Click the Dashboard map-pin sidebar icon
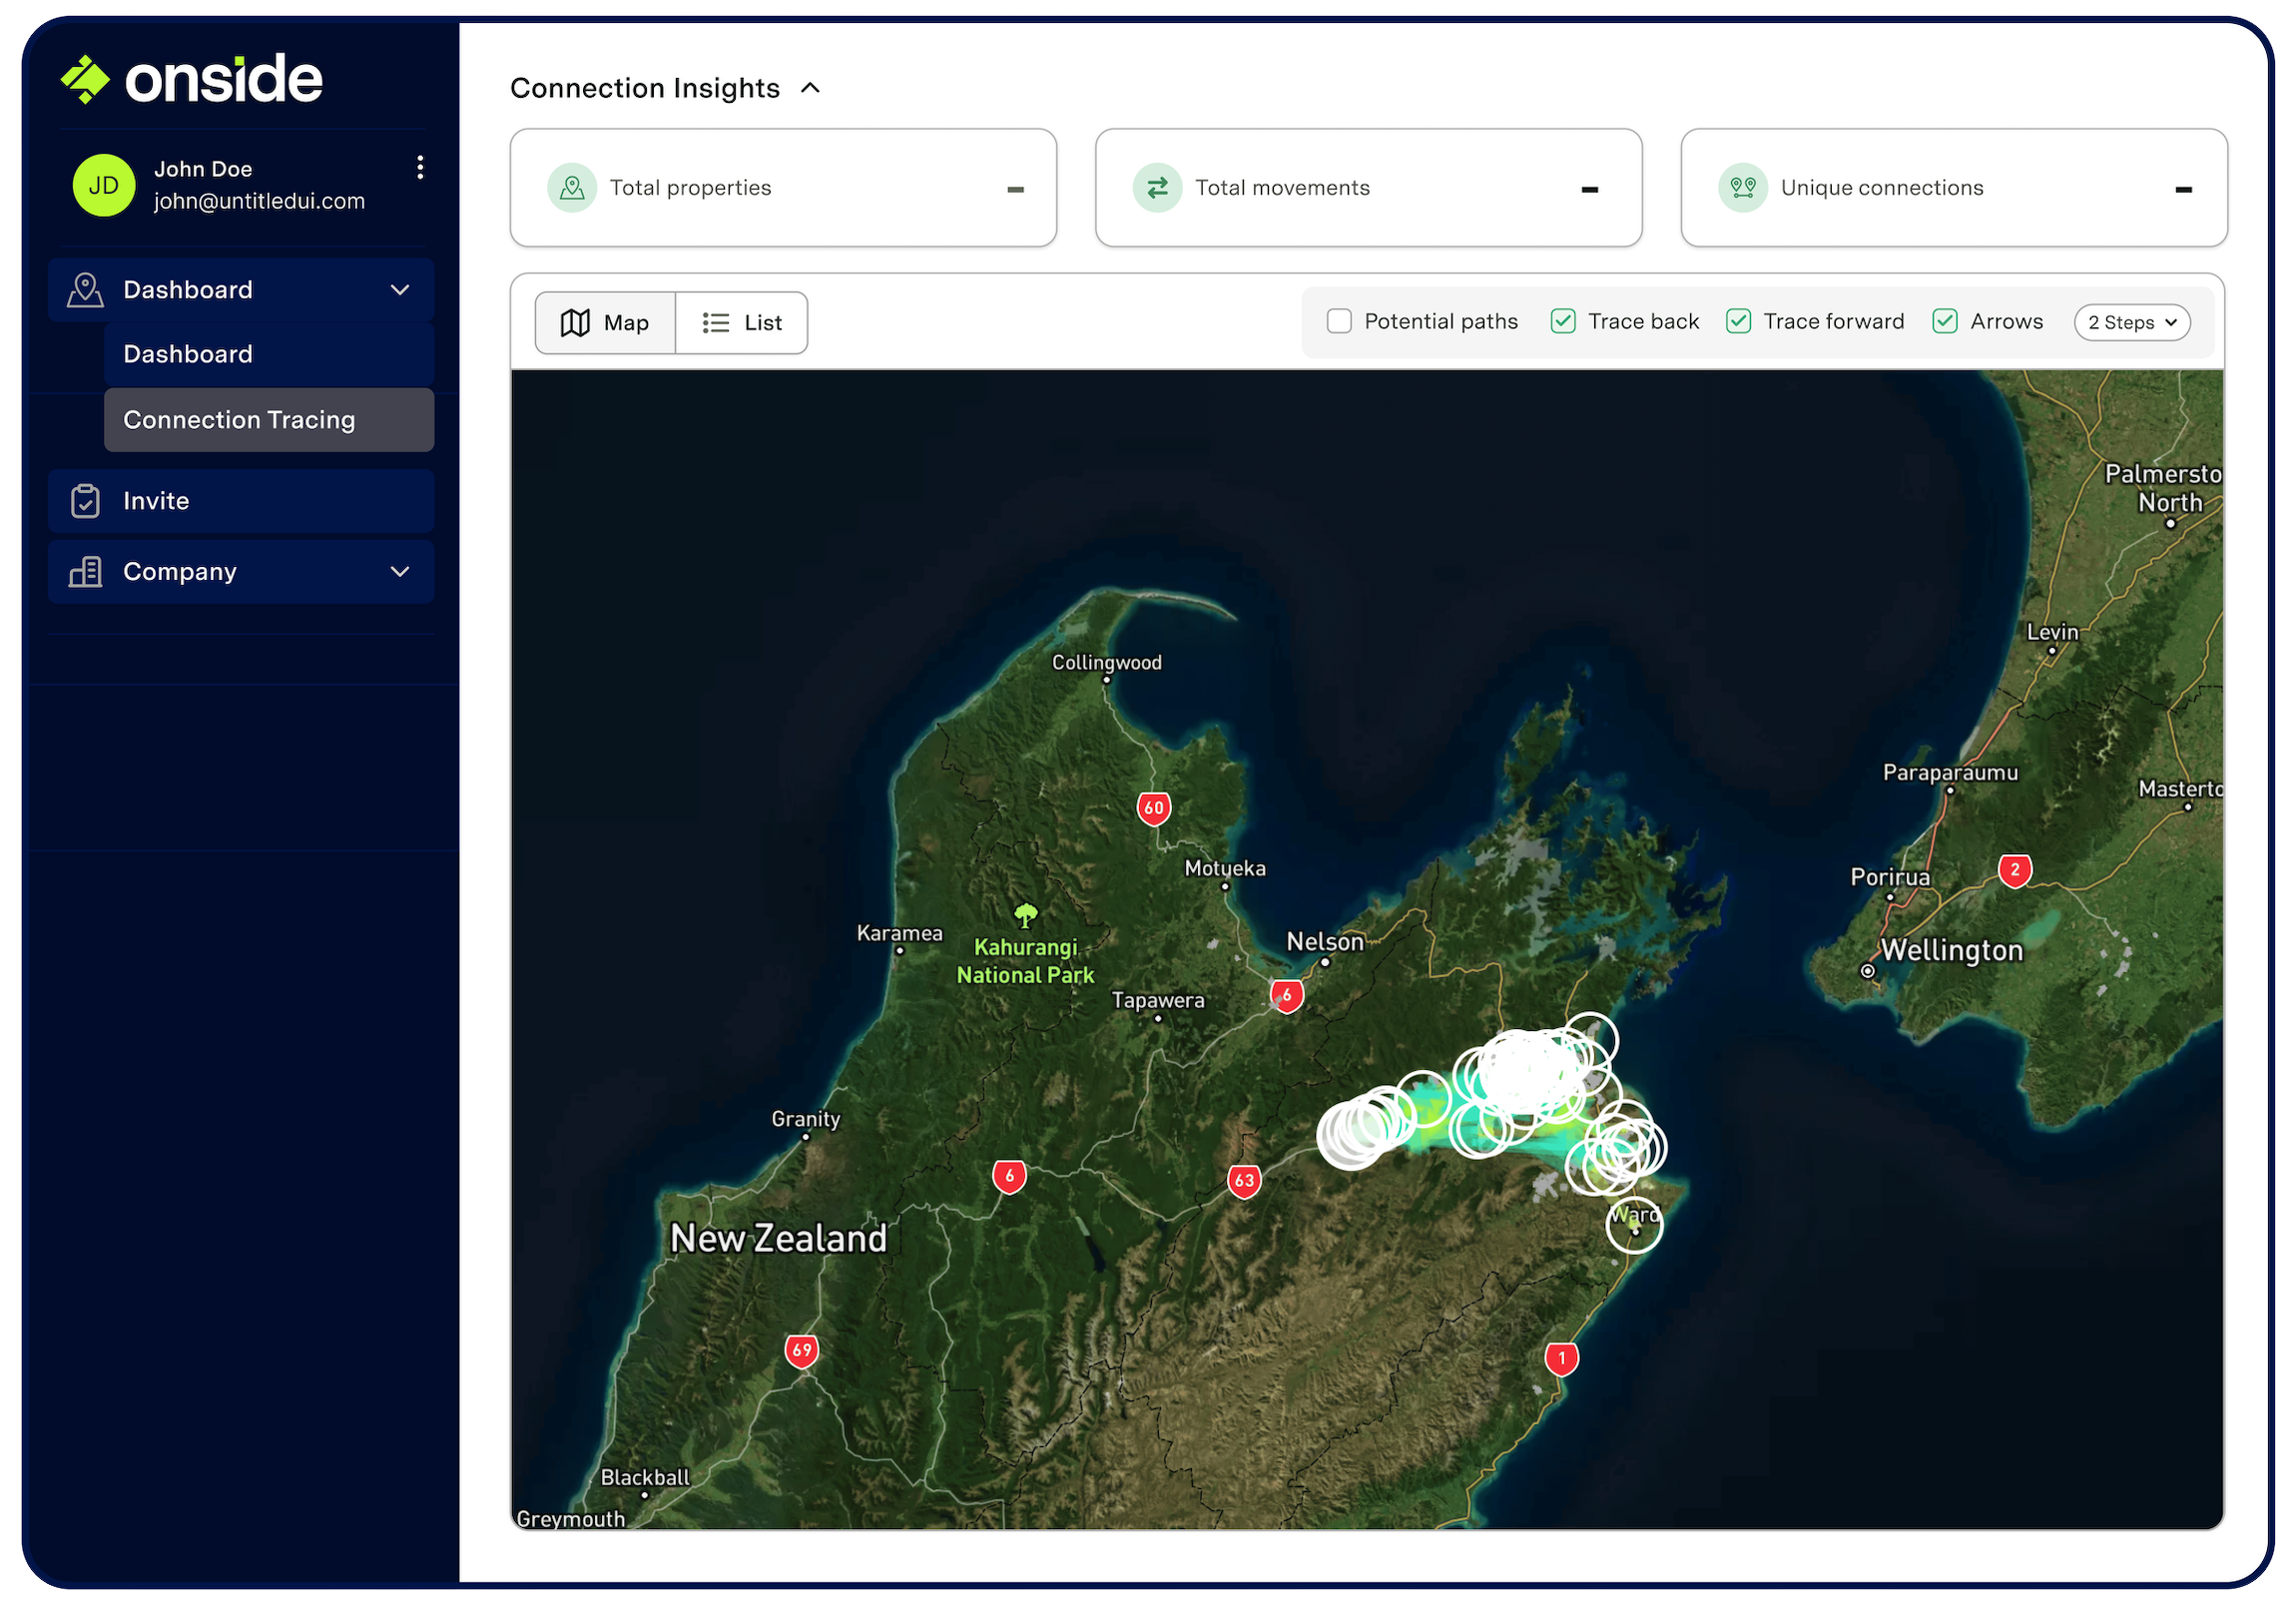Viewport: 2296px width, 1601px height. (x=85, y=290)
